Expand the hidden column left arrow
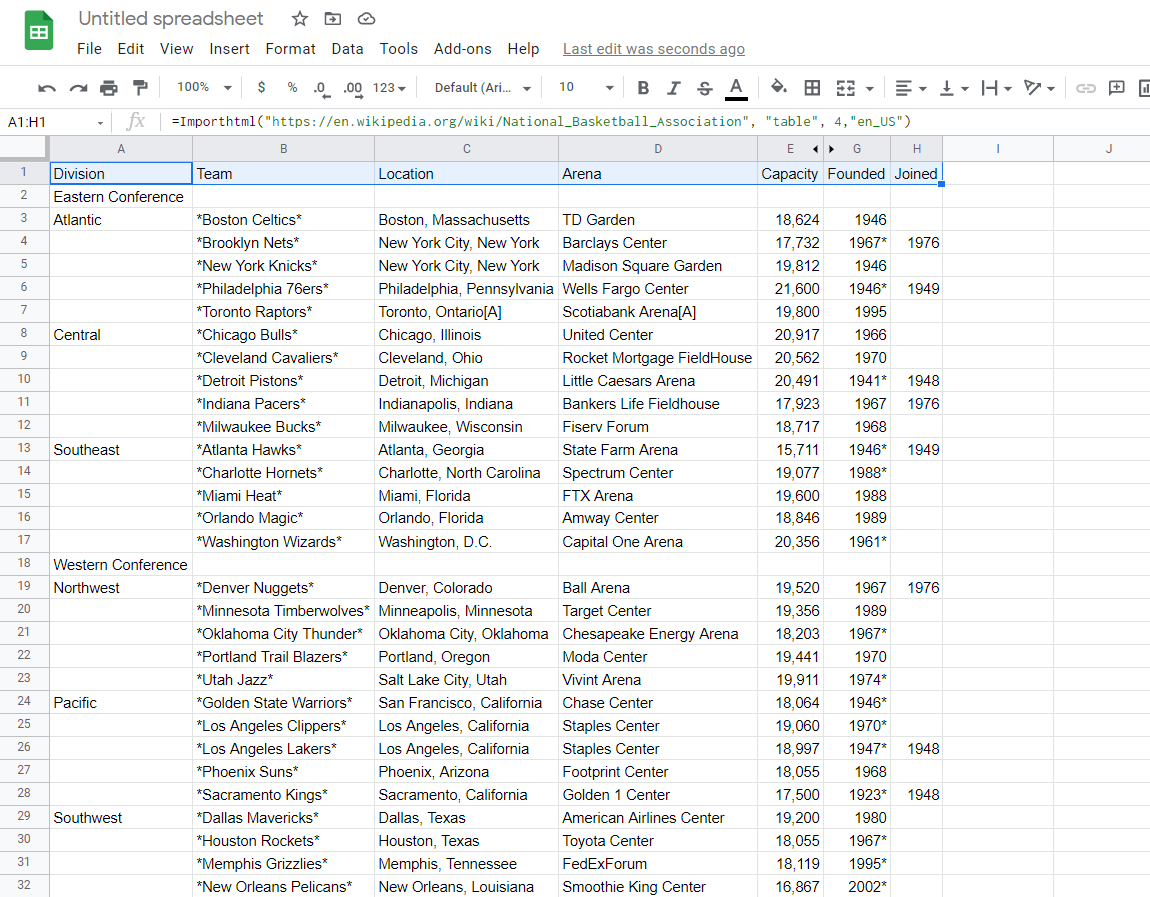Image resolution: width=1150 pixels, height=897 pixels. pos(815,149)
